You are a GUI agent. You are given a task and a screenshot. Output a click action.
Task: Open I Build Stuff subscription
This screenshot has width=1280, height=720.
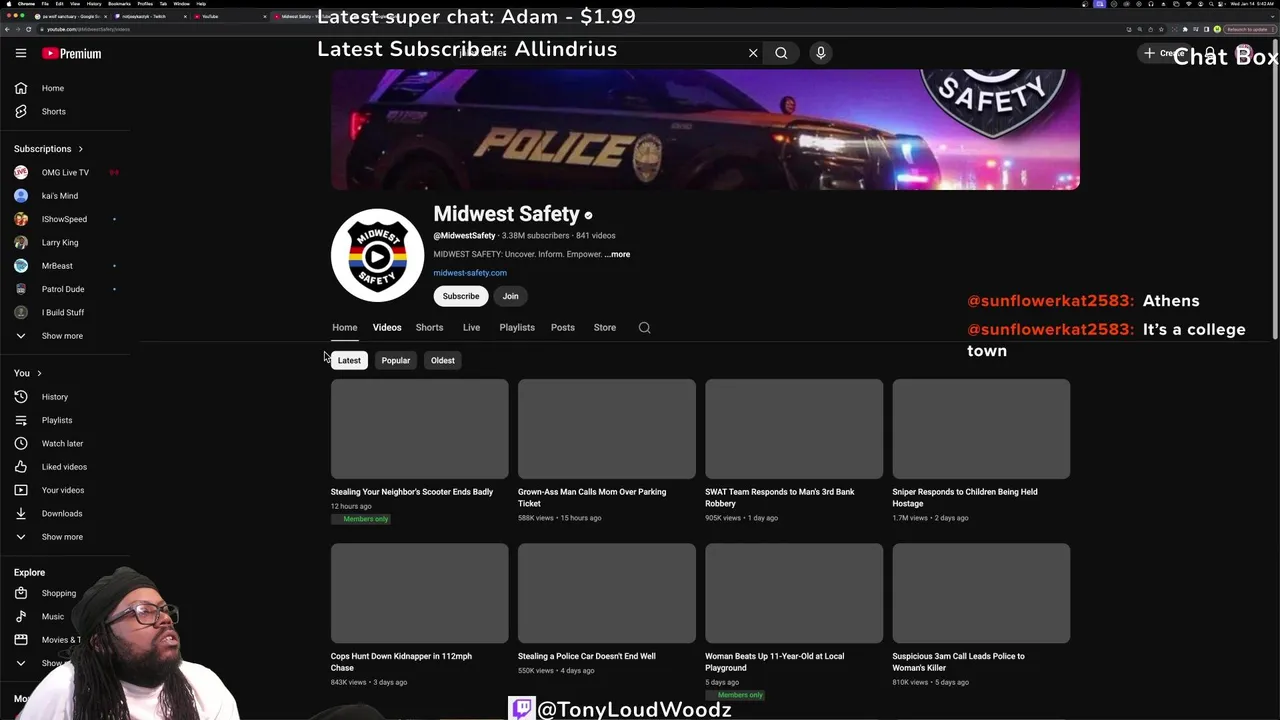pyautogui.click(x=65, y=312)
